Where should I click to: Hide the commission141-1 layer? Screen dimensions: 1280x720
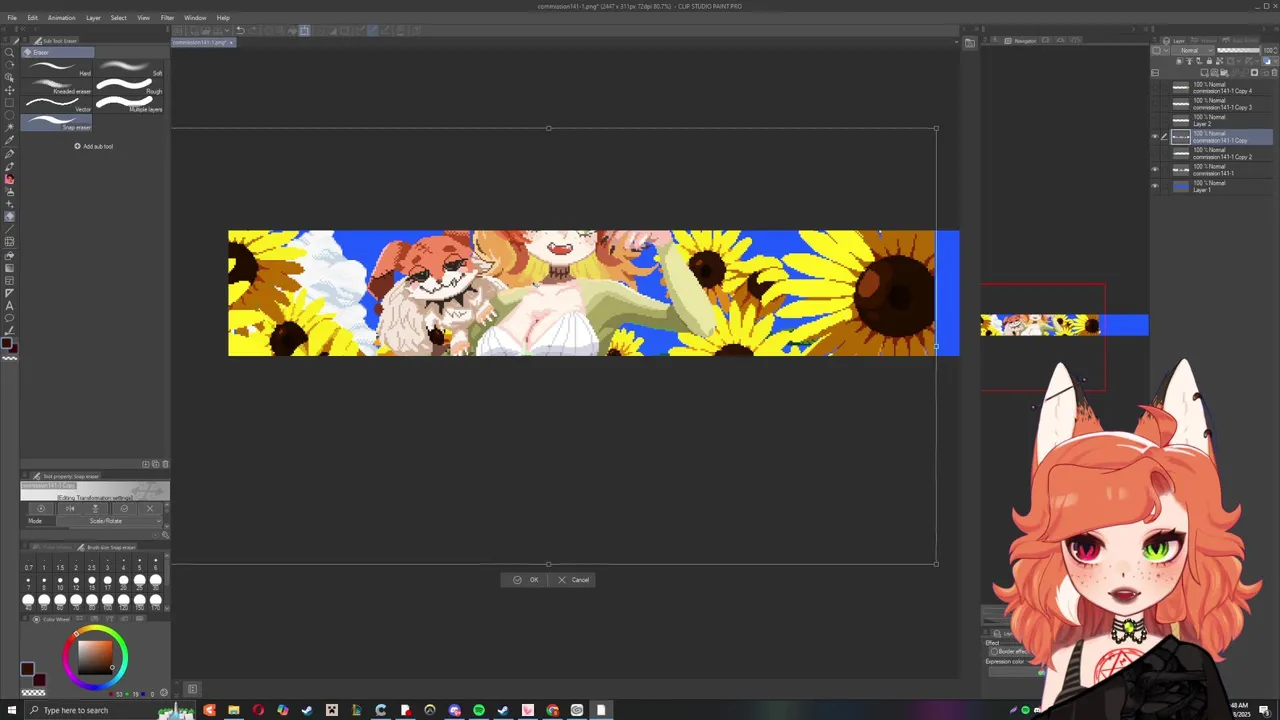tap(1155, 170)
